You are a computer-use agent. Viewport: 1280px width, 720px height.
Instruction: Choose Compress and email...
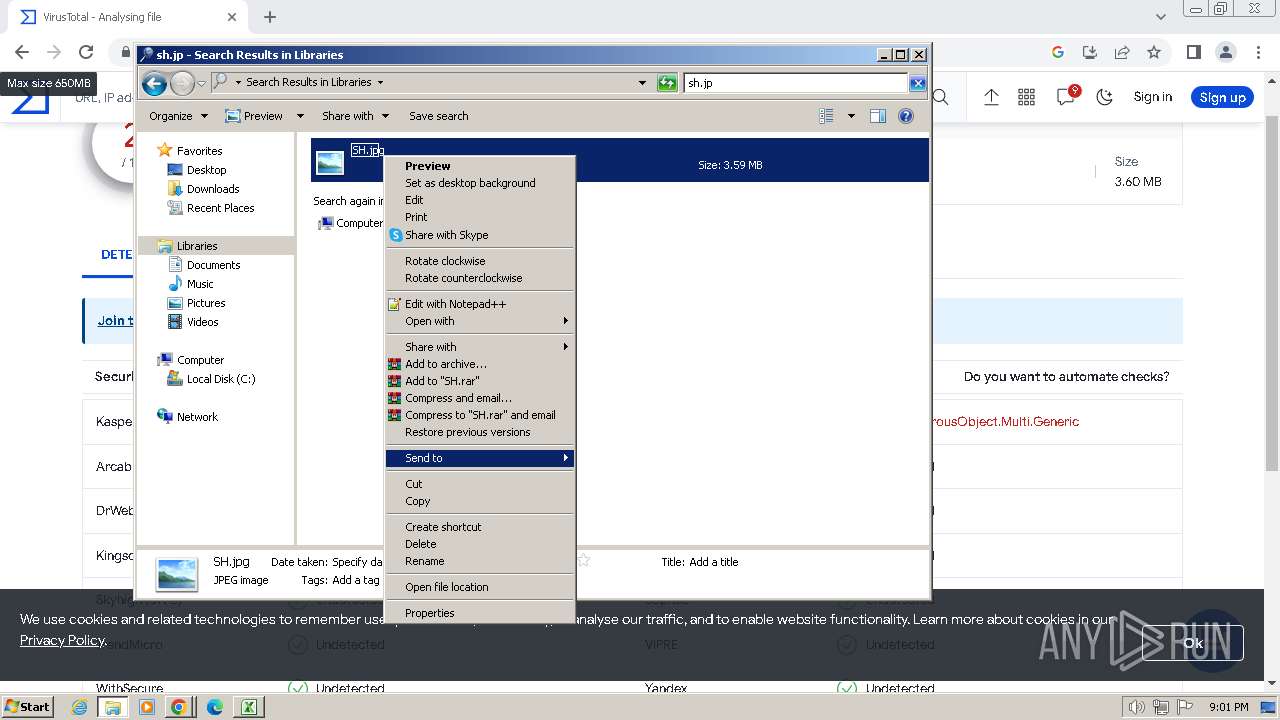coord(480,398)
